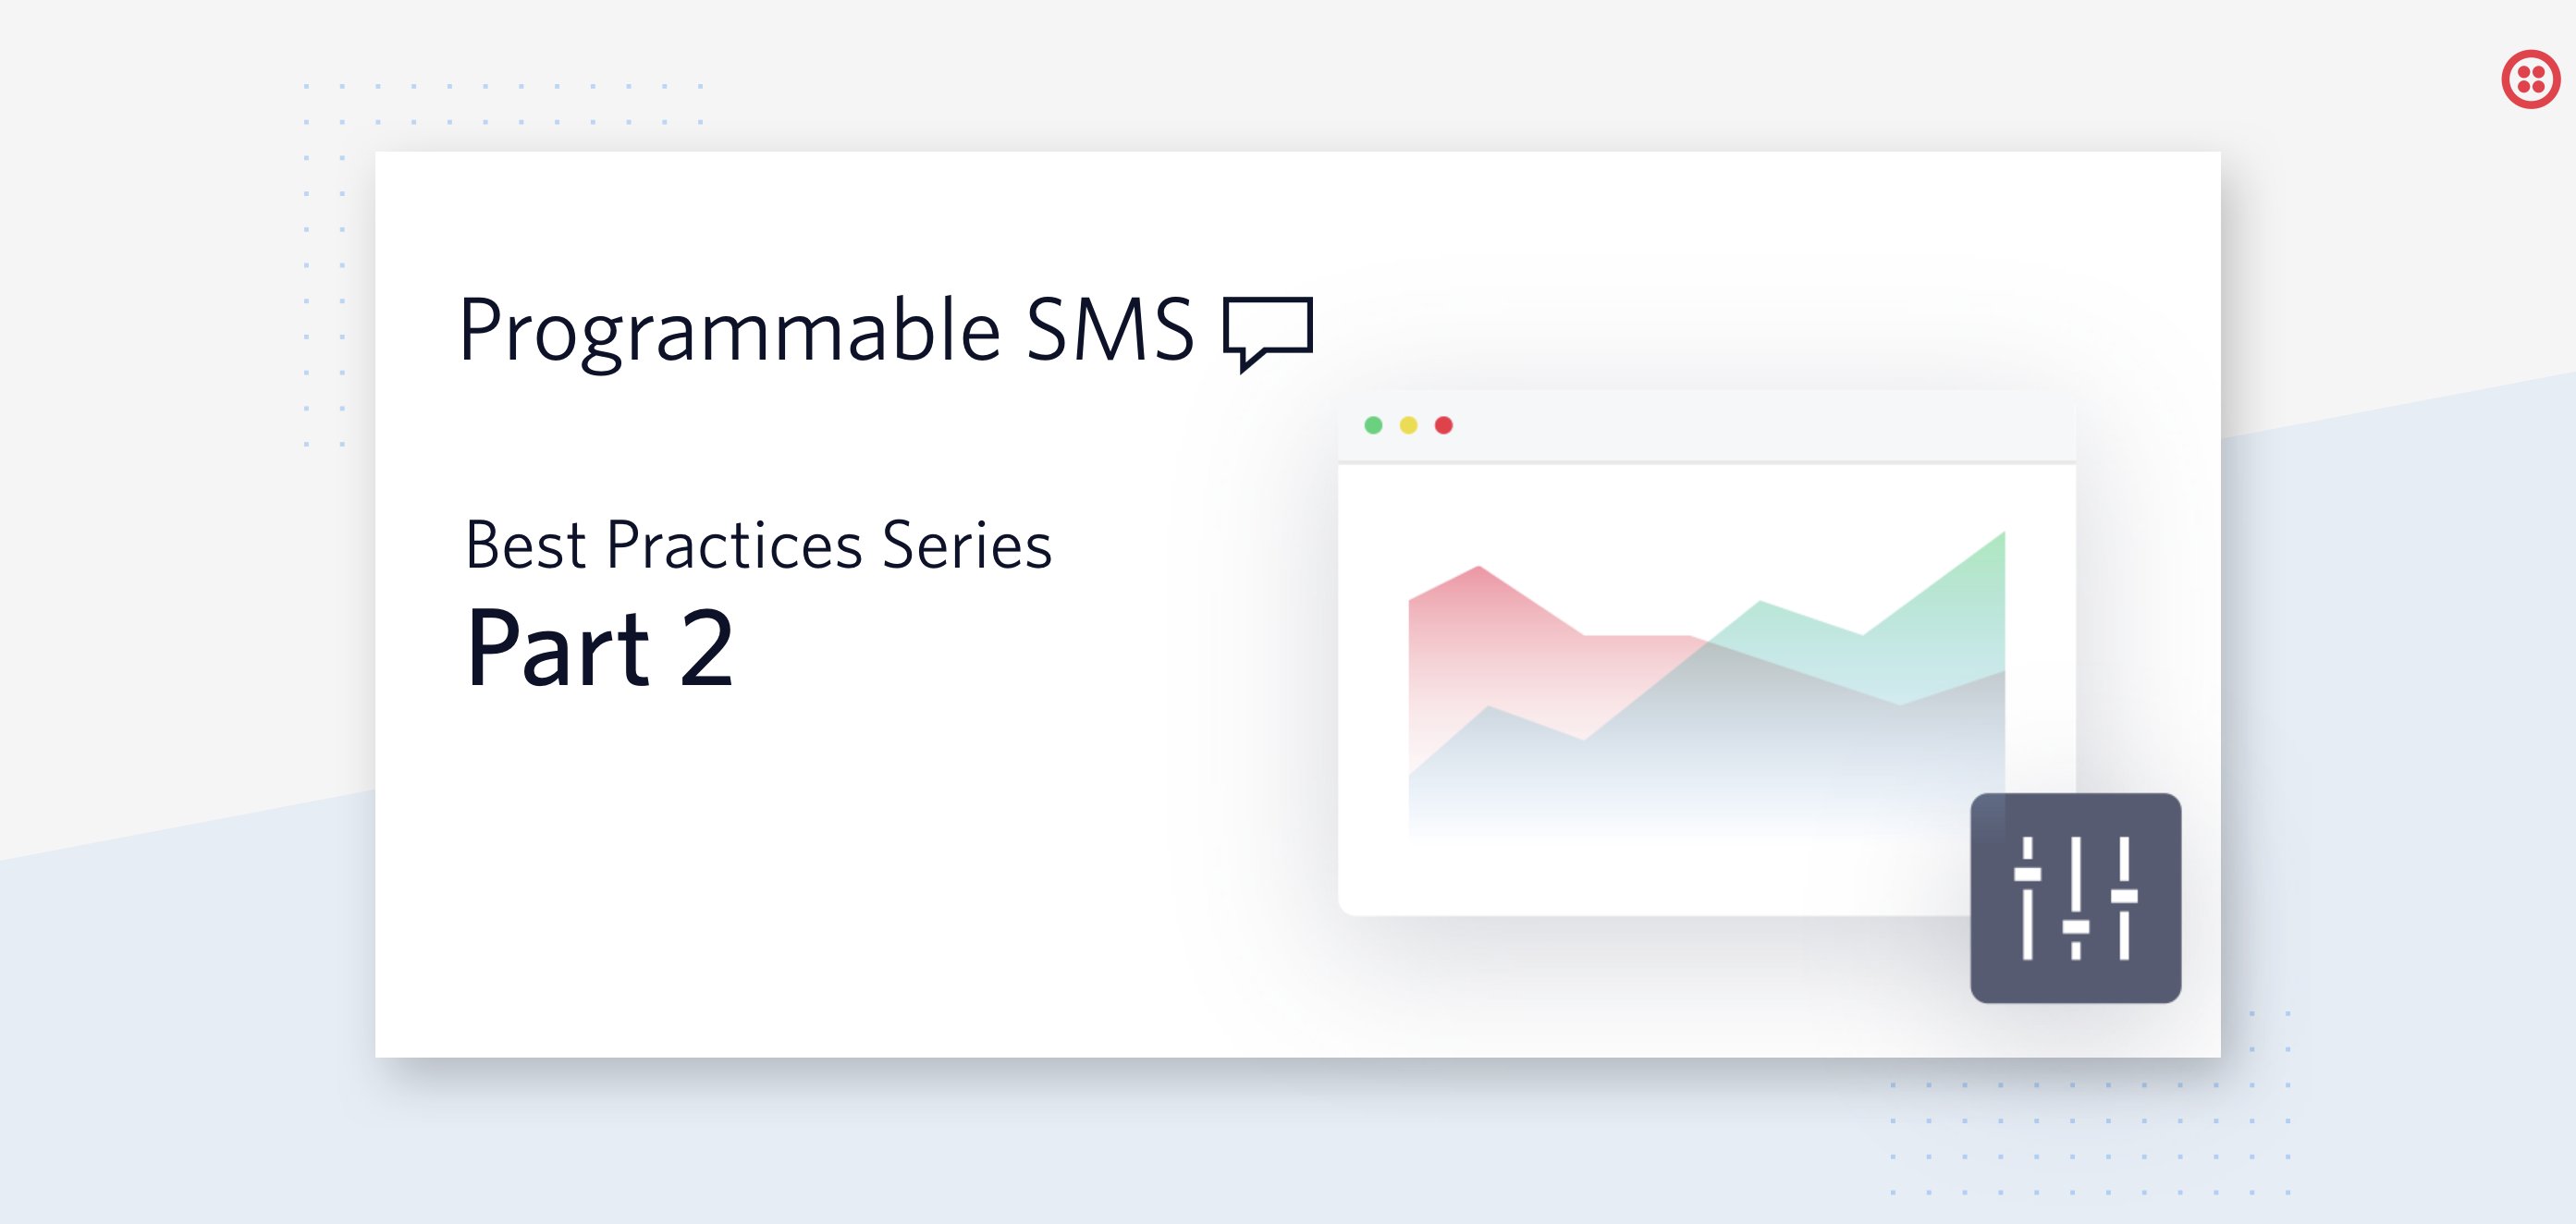Click the mock browser window title bar
Viewport: 2576px width, 1224px height.
[x=1706, y=426]
